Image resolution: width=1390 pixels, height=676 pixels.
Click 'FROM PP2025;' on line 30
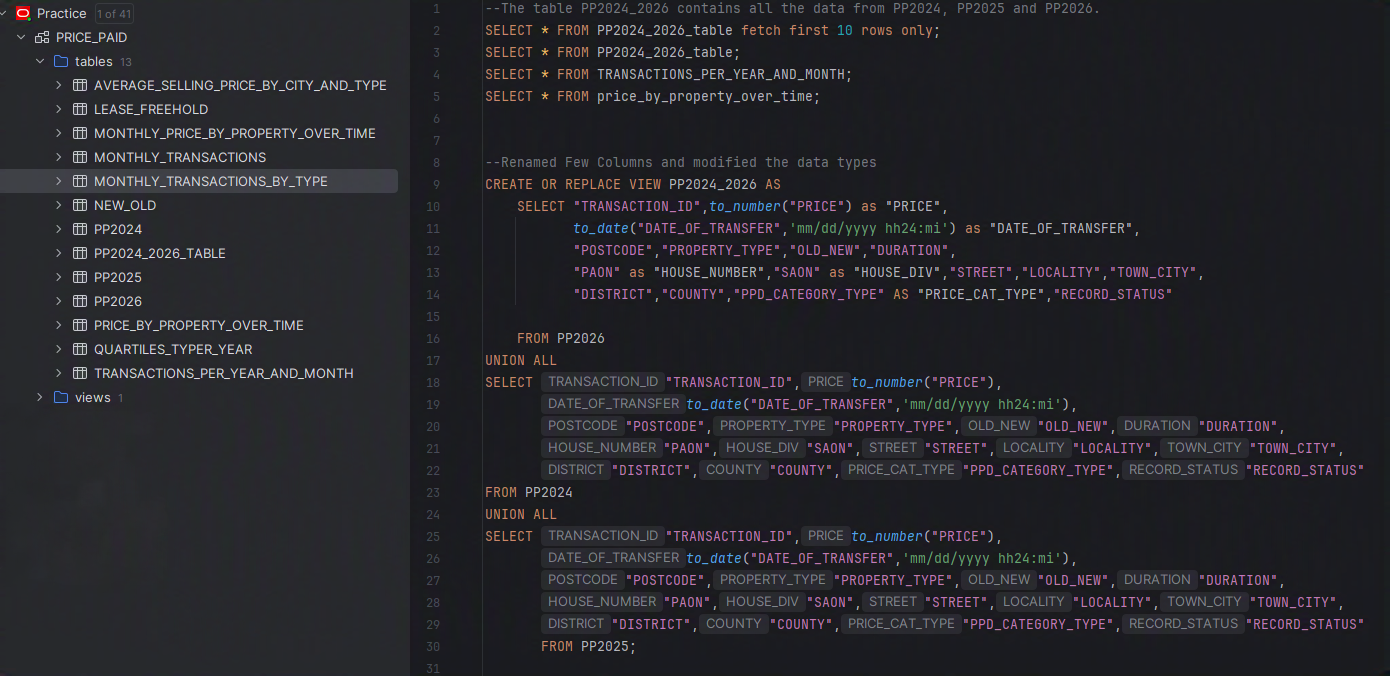589,646
